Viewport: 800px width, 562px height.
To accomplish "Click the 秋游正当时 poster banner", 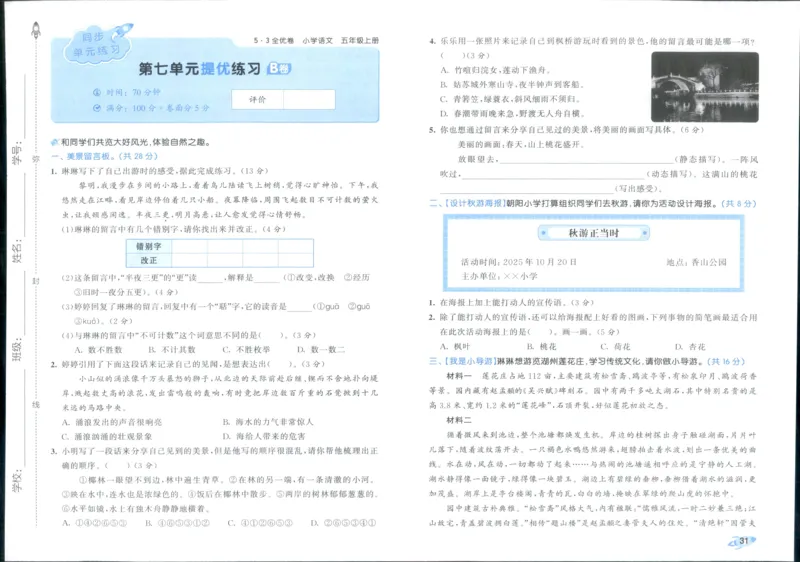I will click(x=593, y=233).
